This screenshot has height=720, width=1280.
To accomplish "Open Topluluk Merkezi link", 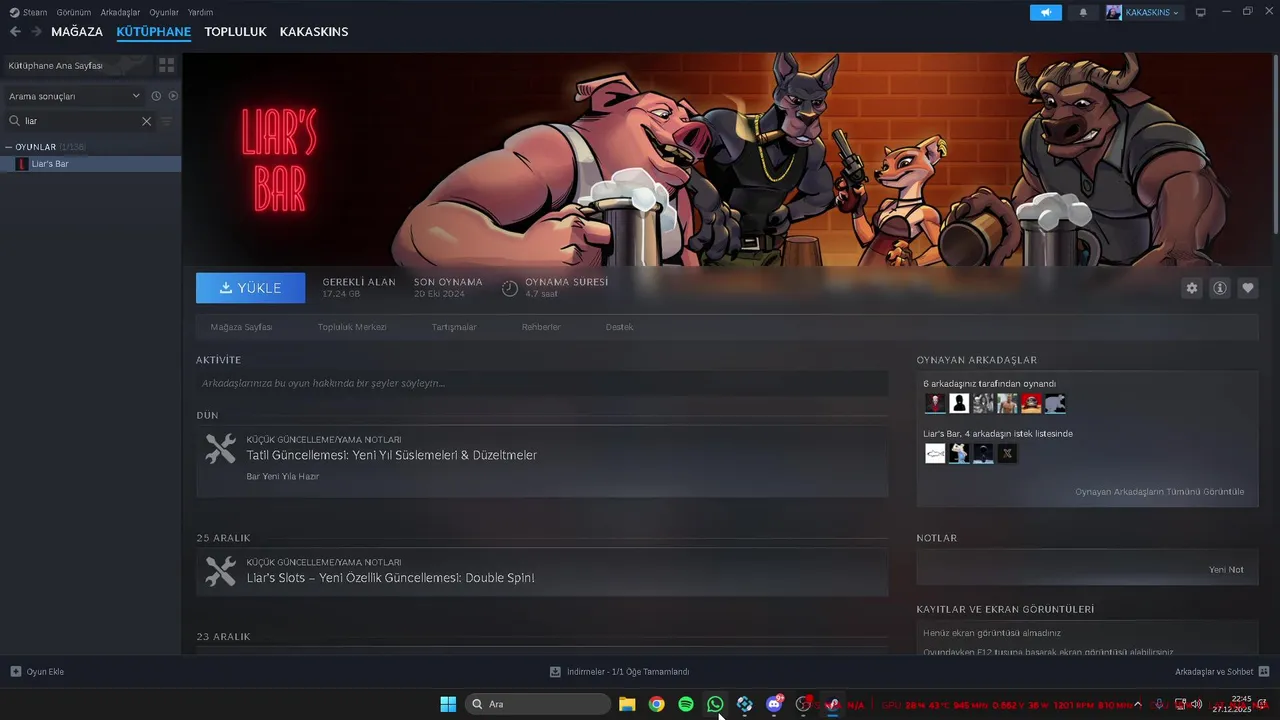I will pos(352,327).
